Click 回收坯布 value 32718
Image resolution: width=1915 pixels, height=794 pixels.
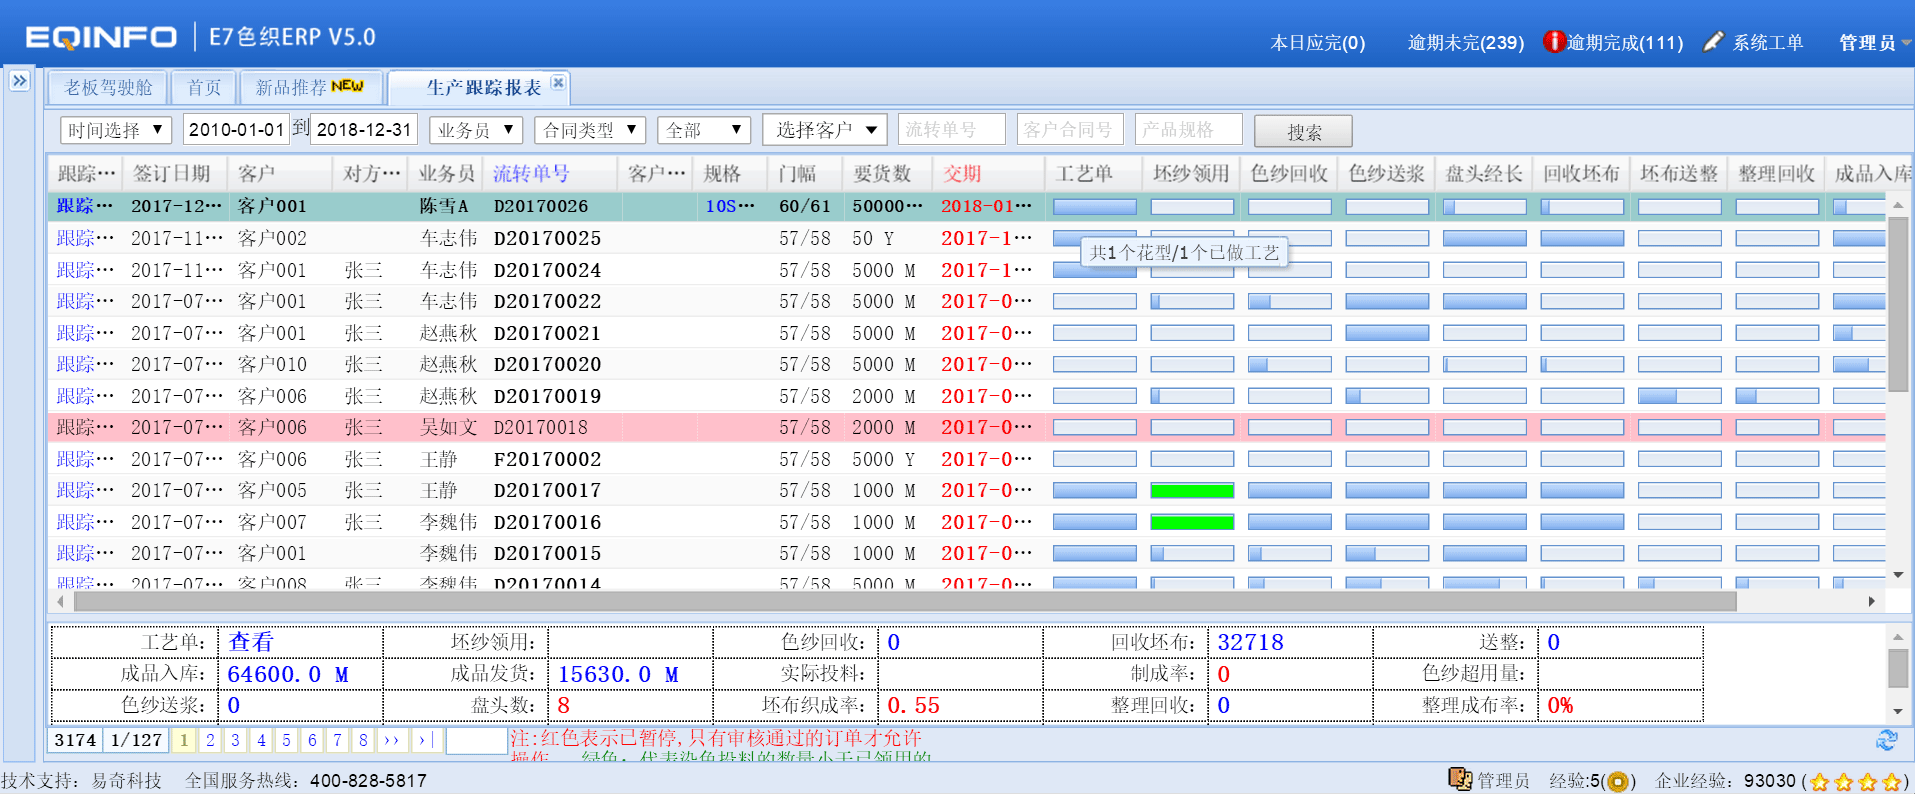[x=1250, y=642]
